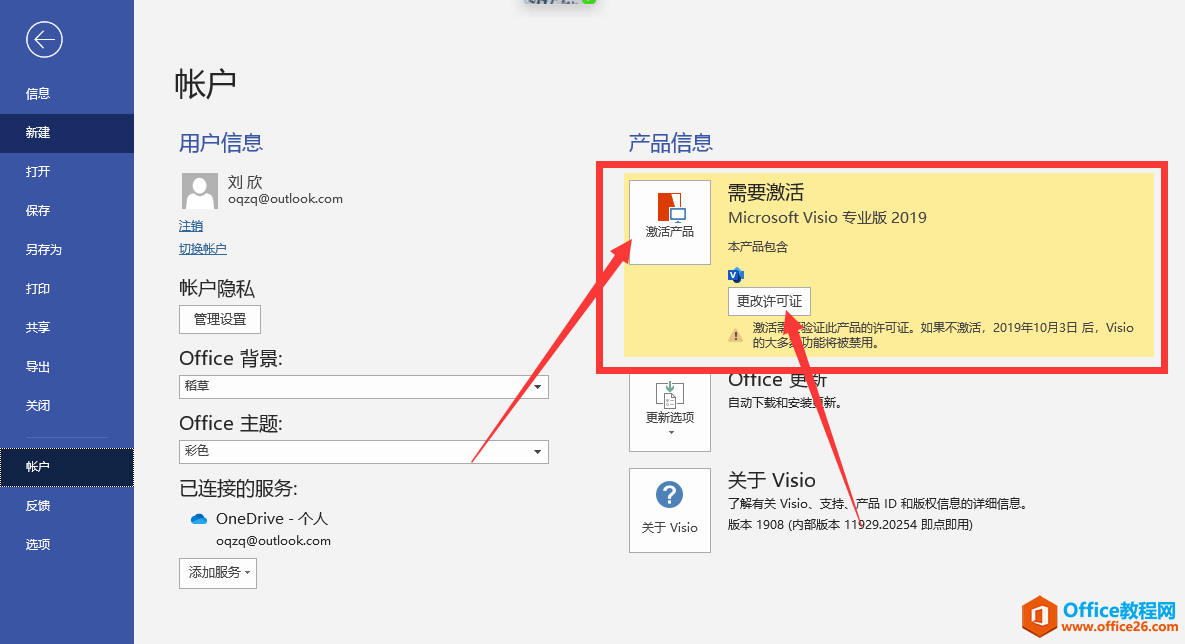Click the oqzq@outlook.com text under 刘欣
Image resolution: width=1185 pixels, height=644 pixels.
(286, 199)
